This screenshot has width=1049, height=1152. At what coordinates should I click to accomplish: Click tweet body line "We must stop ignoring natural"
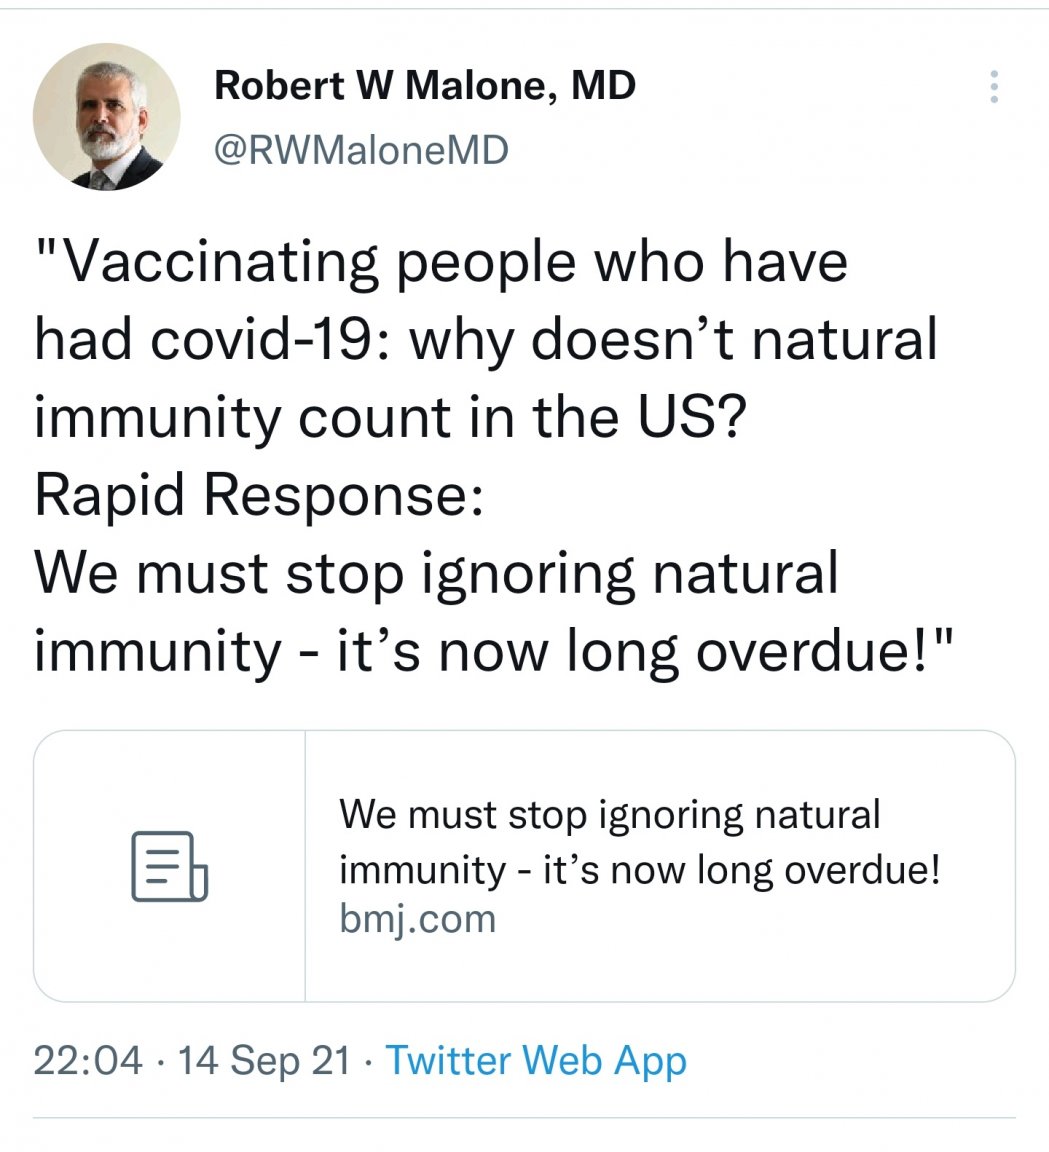coord(436,574)
